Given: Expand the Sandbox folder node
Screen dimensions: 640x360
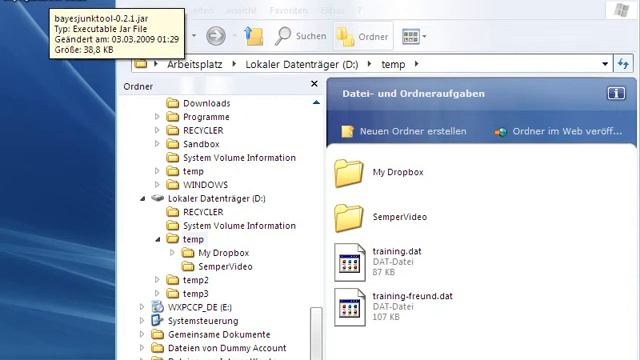Looking at the screenshot, I should point(157,144).
